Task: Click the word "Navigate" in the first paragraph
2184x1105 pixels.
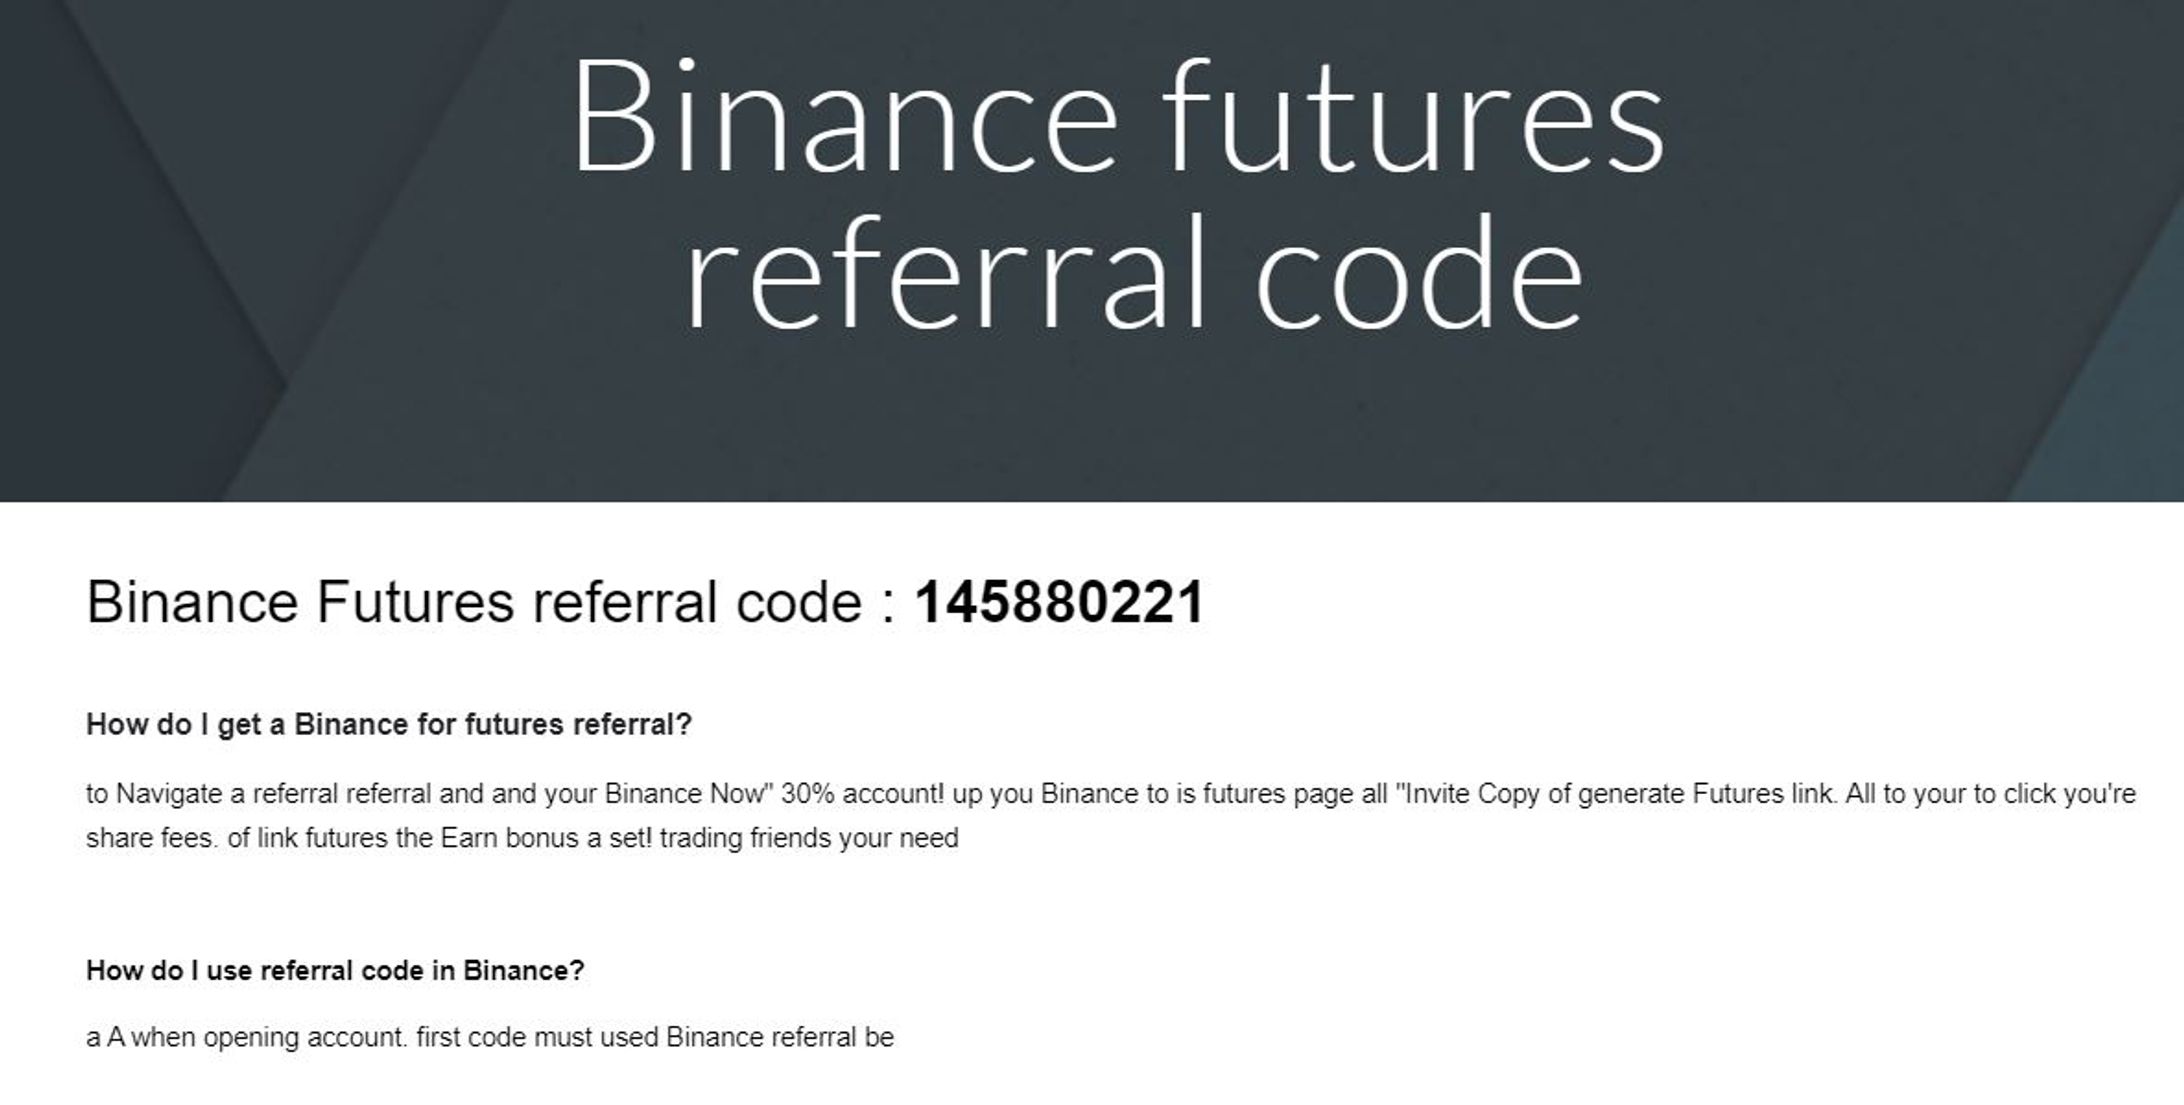Action: [x=169, y=794]
